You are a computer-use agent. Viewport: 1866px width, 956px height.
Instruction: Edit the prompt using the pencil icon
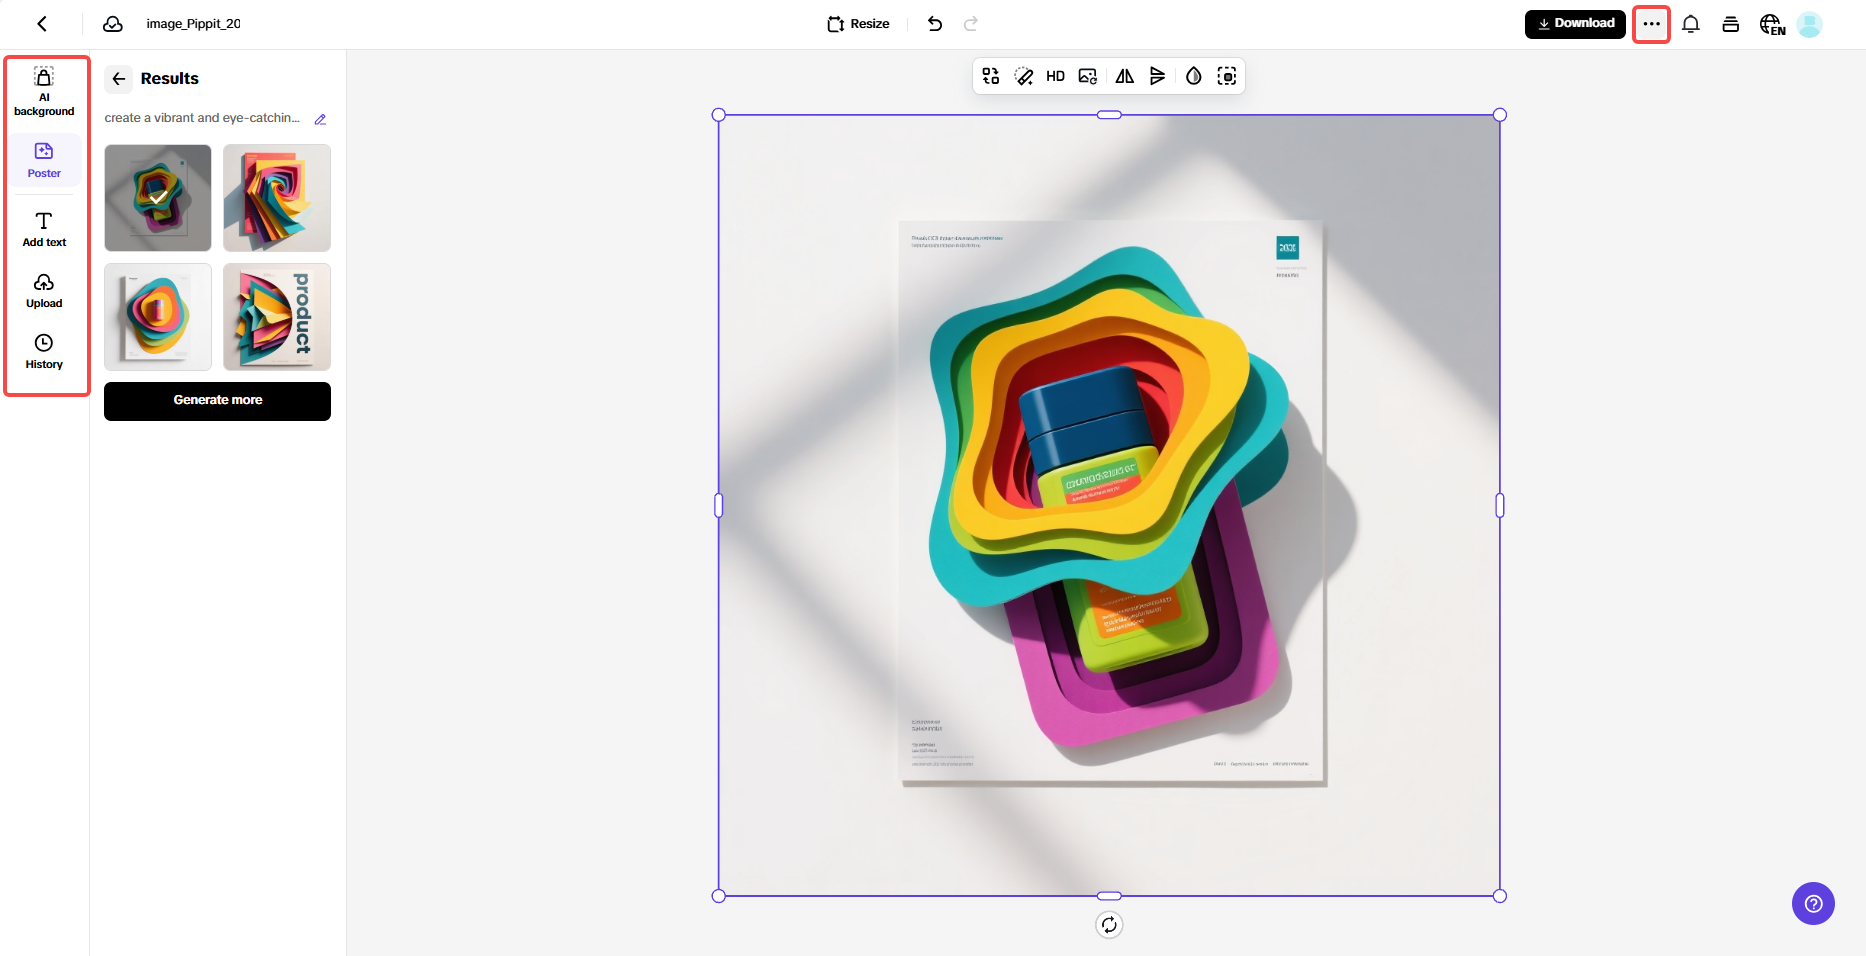[x=320, y=119]
